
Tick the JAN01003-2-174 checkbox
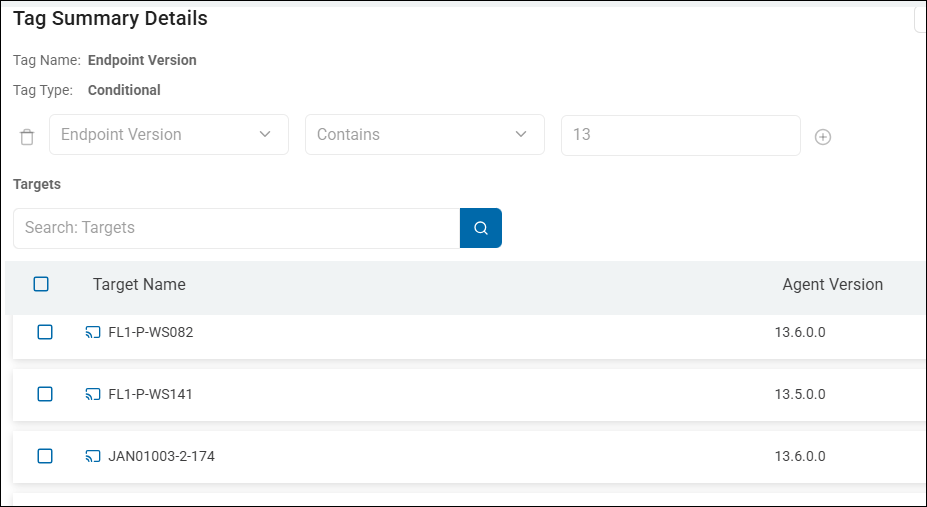click(x=45, y=456)
